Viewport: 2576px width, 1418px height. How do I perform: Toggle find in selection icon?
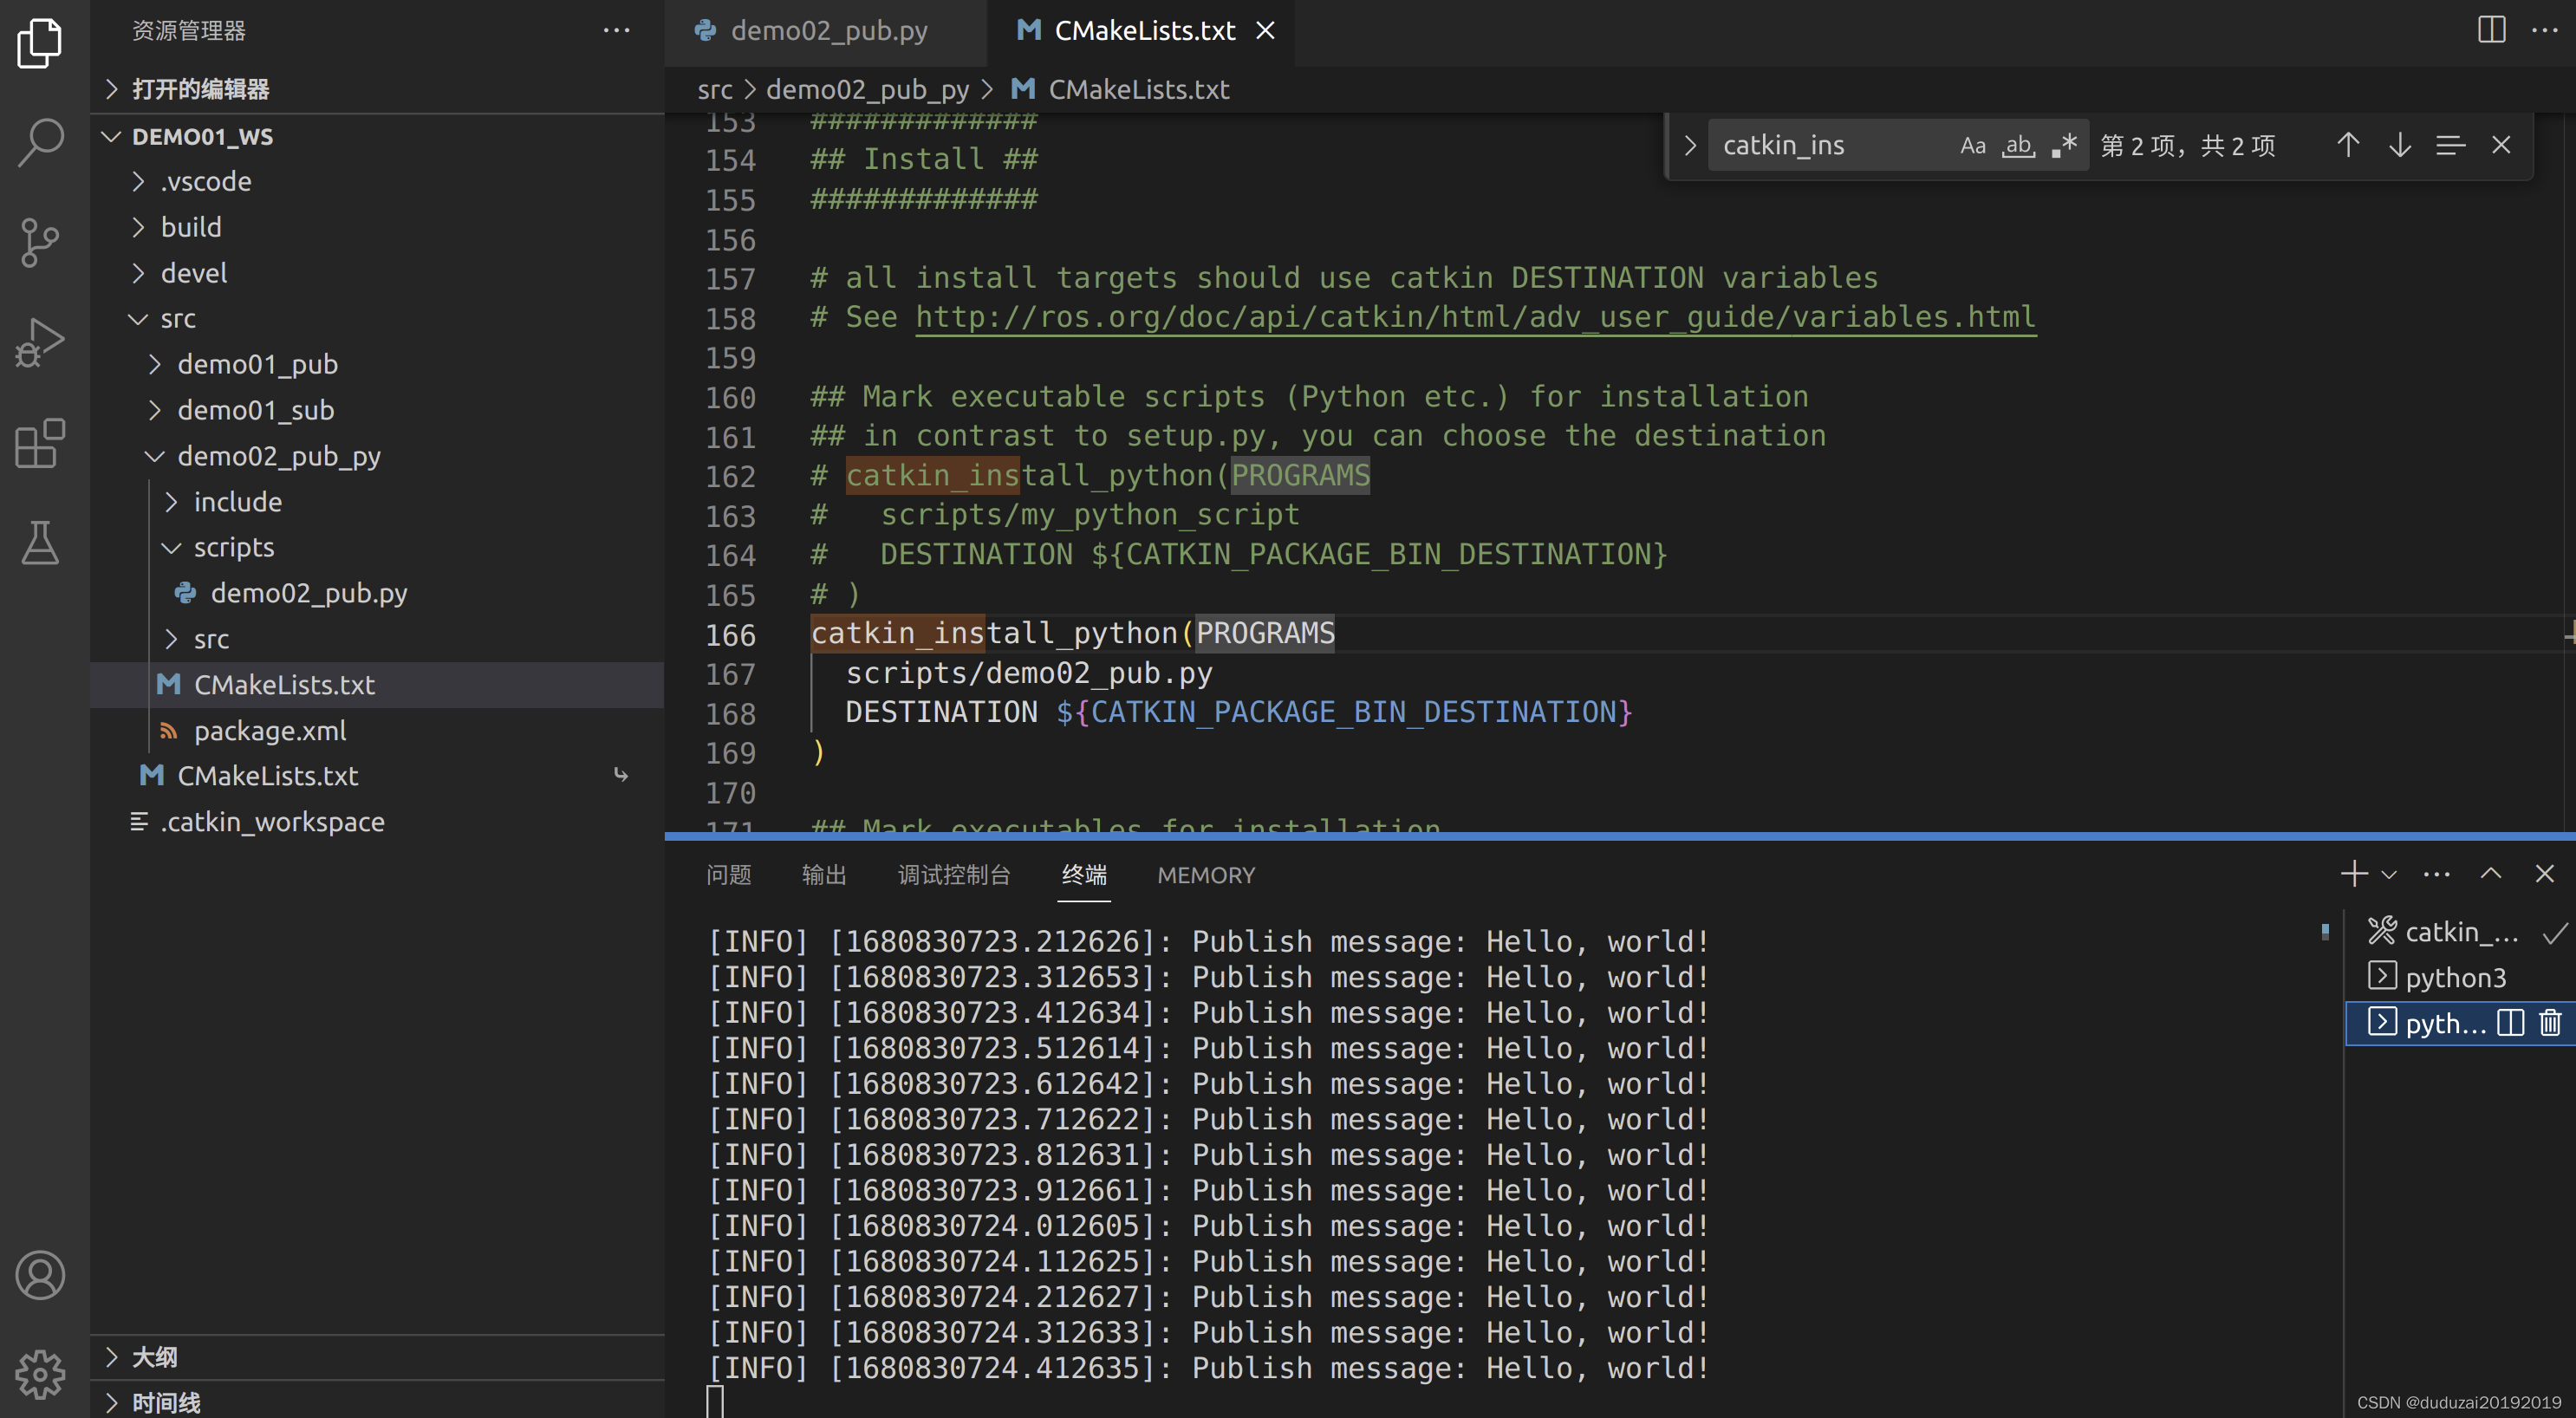[x=2450, y=145]
